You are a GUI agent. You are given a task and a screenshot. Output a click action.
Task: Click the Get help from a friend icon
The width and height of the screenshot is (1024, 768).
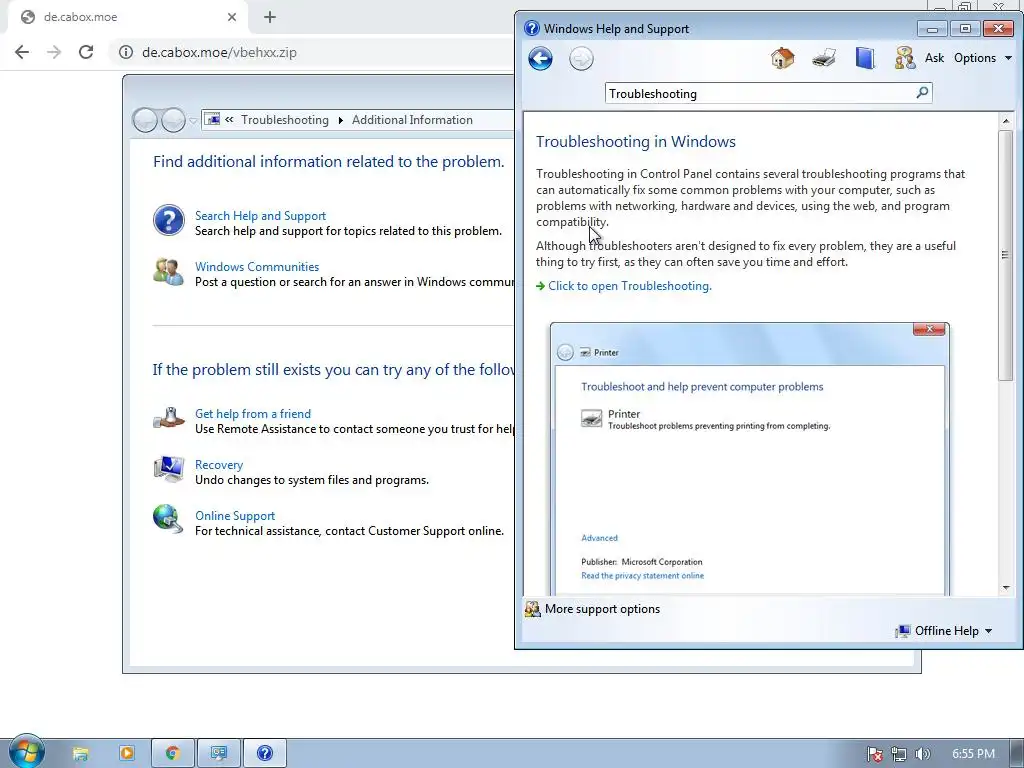168,418
